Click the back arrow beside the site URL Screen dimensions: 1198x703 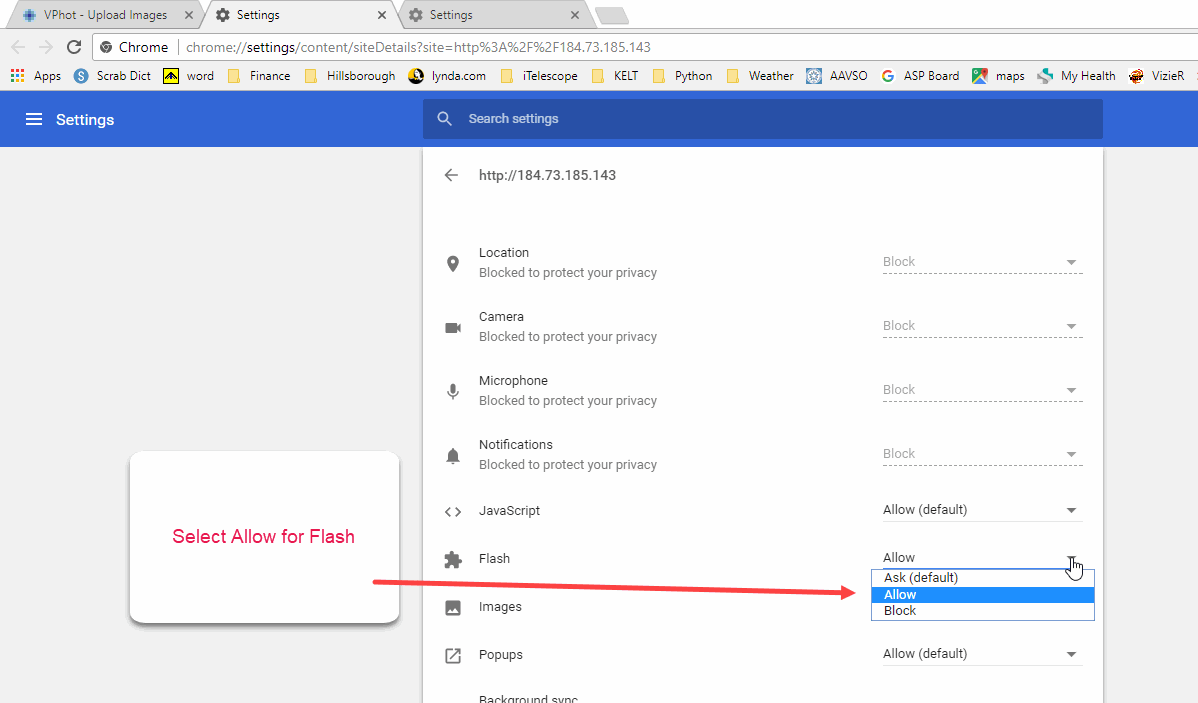tap(451, 175)
